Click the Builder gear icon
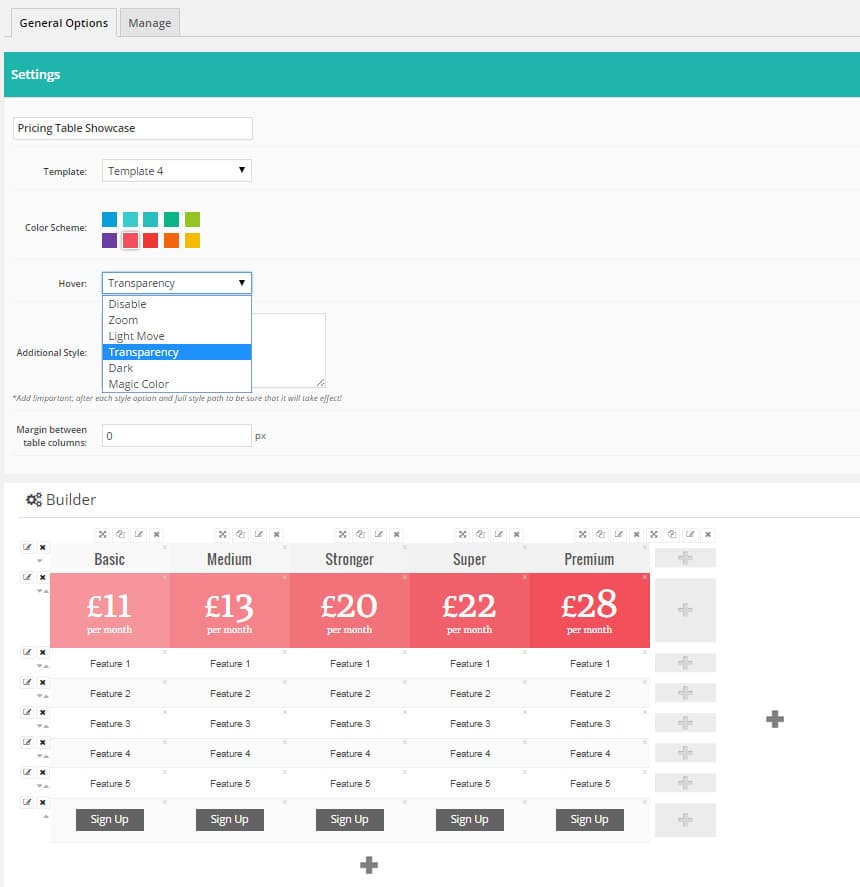Viewport: 860px width, 887px height. click(32, 499)
